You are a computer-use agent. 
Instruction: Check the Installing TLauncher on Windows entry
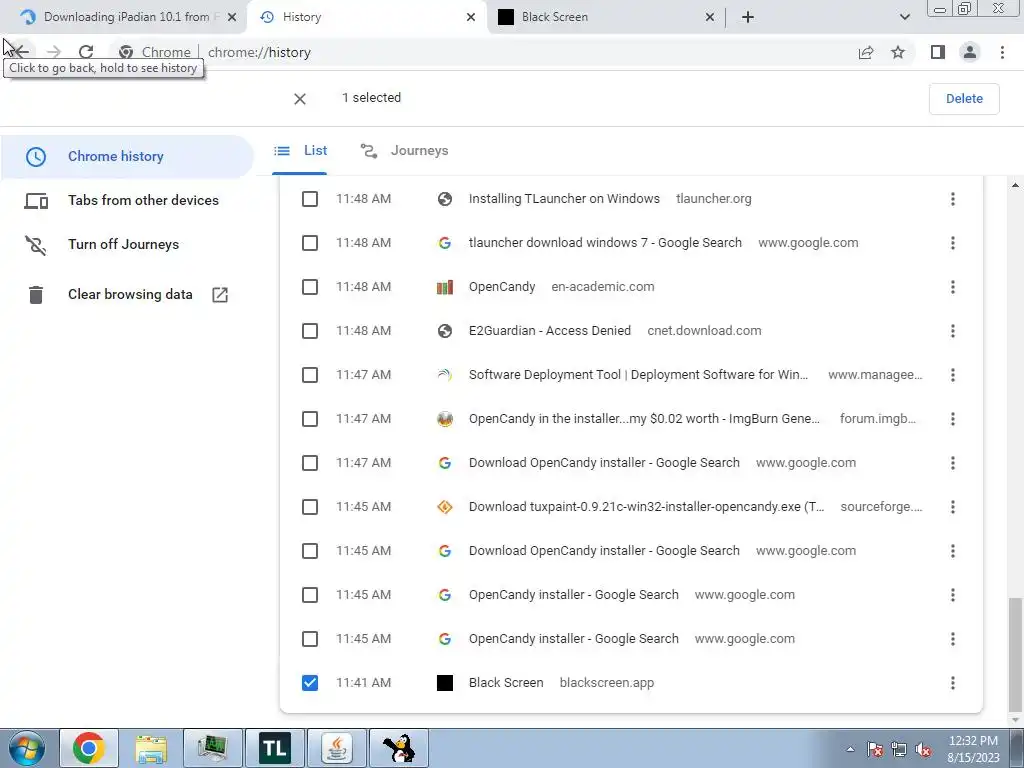coord(310,199)
